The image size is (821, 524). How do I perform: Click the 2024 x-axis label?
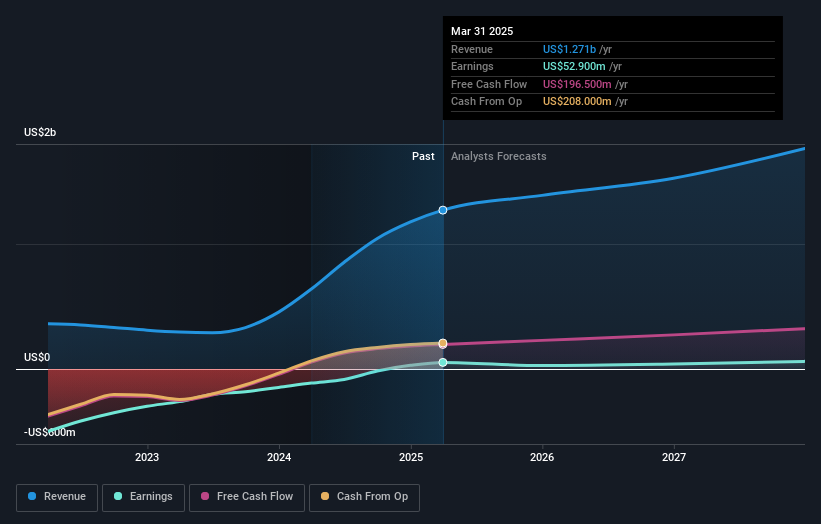click(279, 458)
